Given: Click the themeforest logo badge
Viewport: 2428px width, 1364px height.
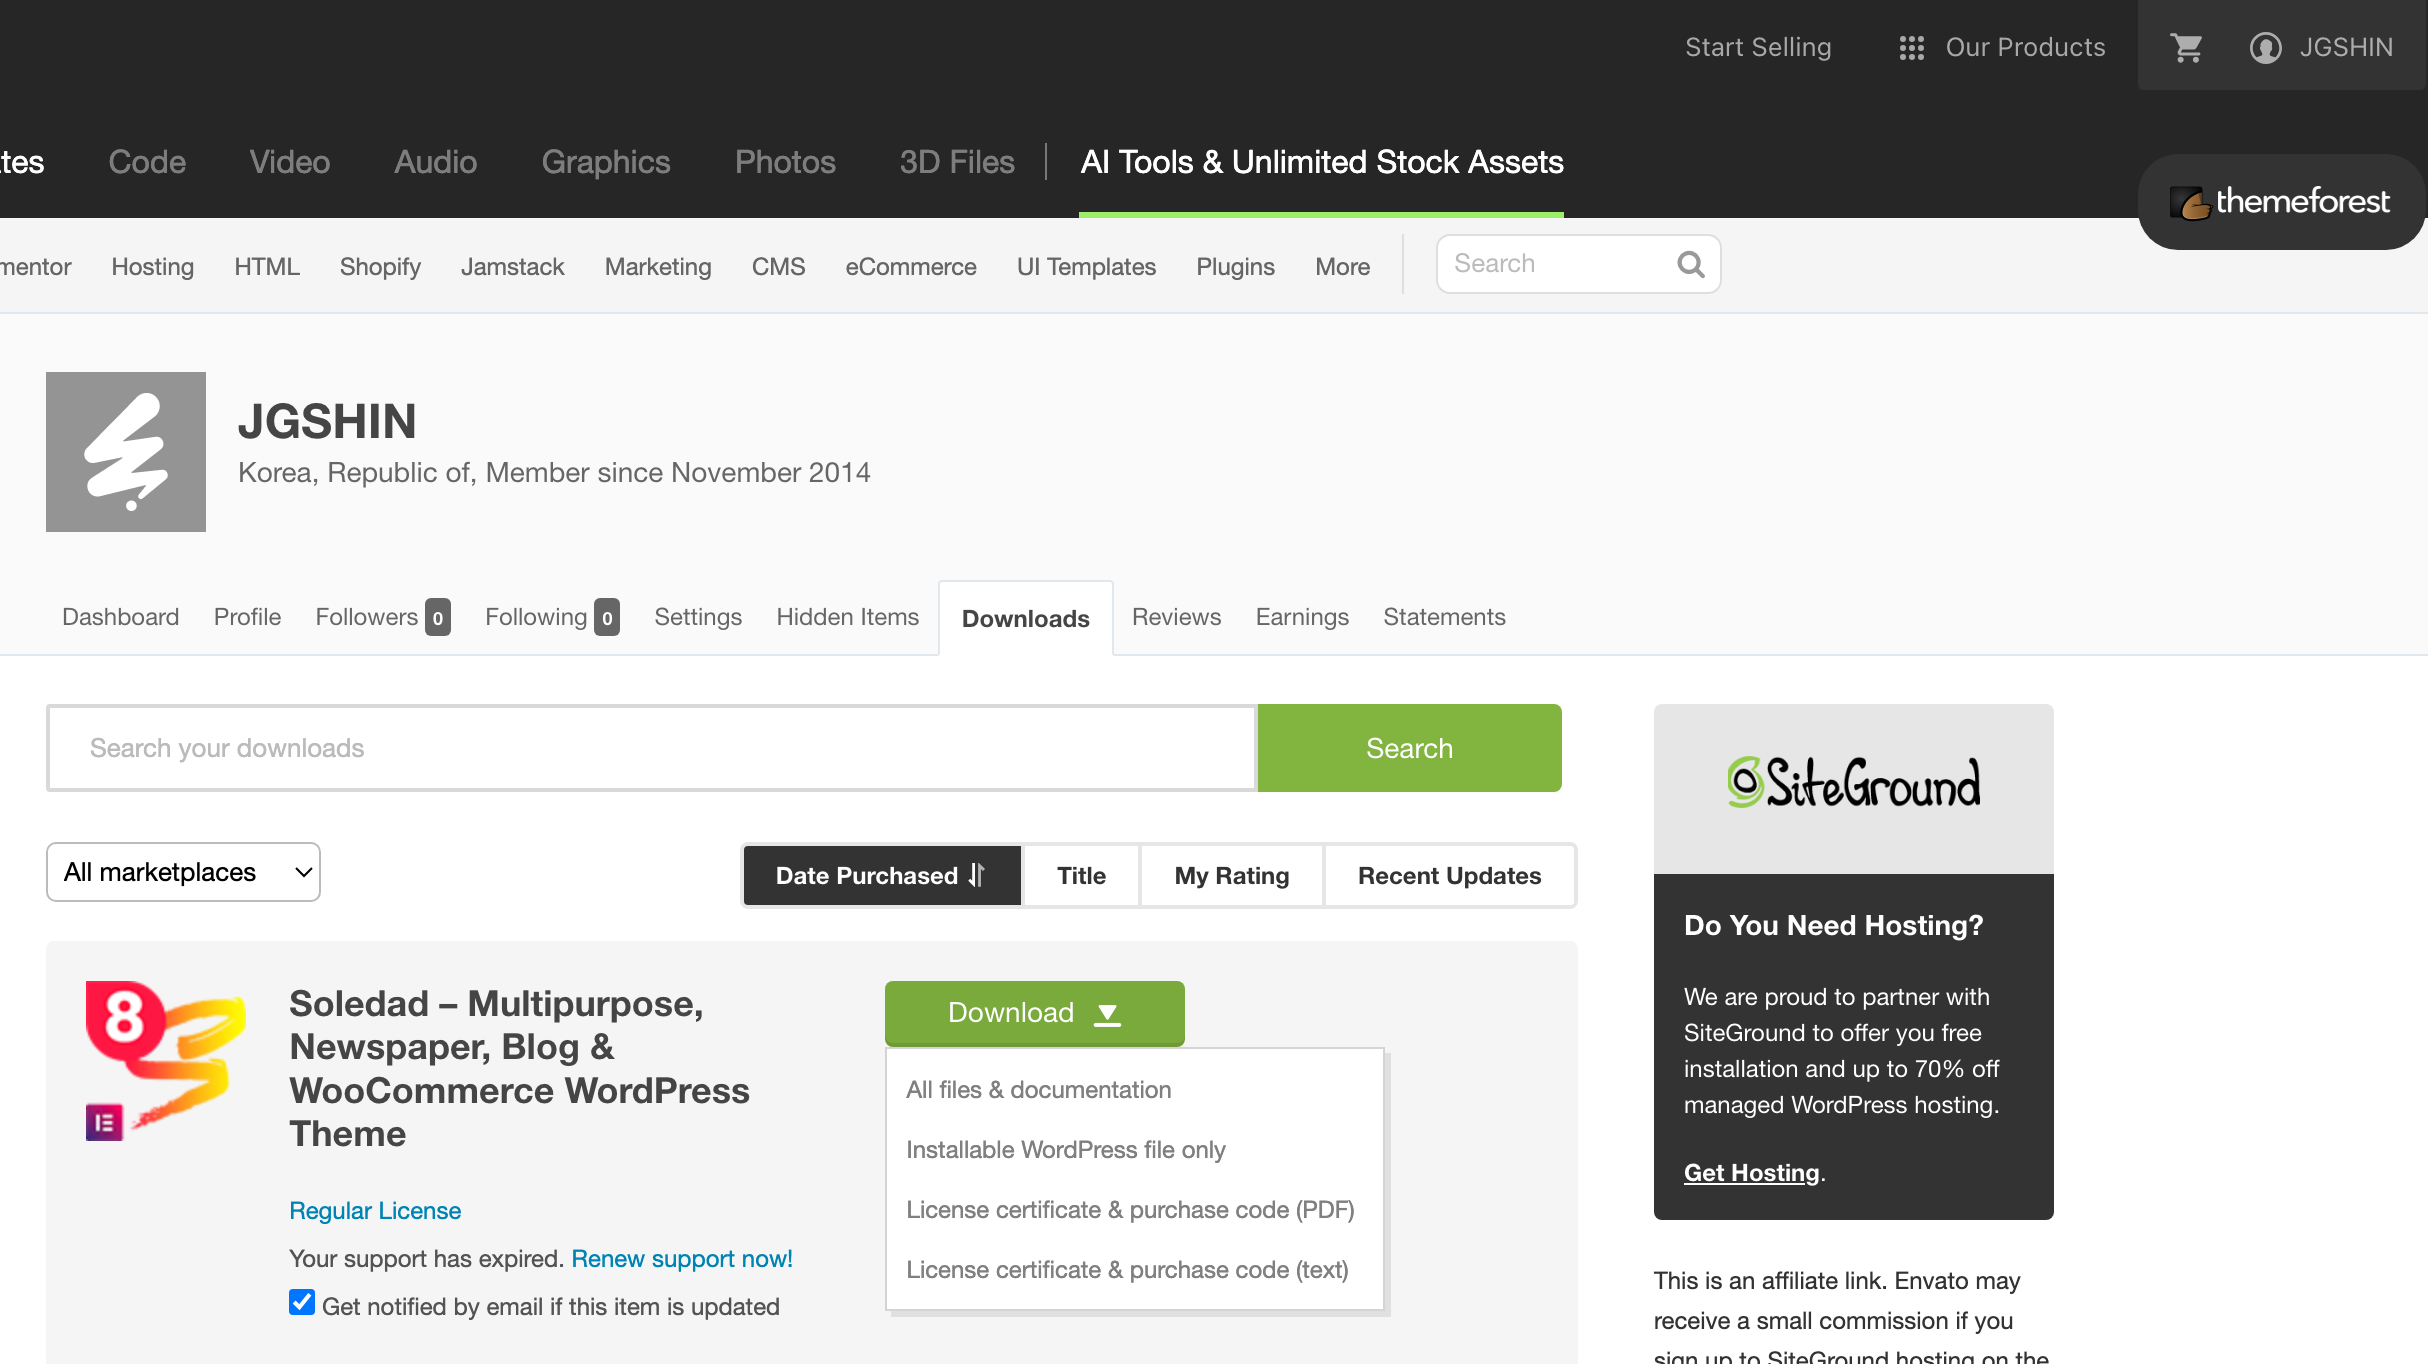Looking at the screenshot, I should tap(2281, 202).
